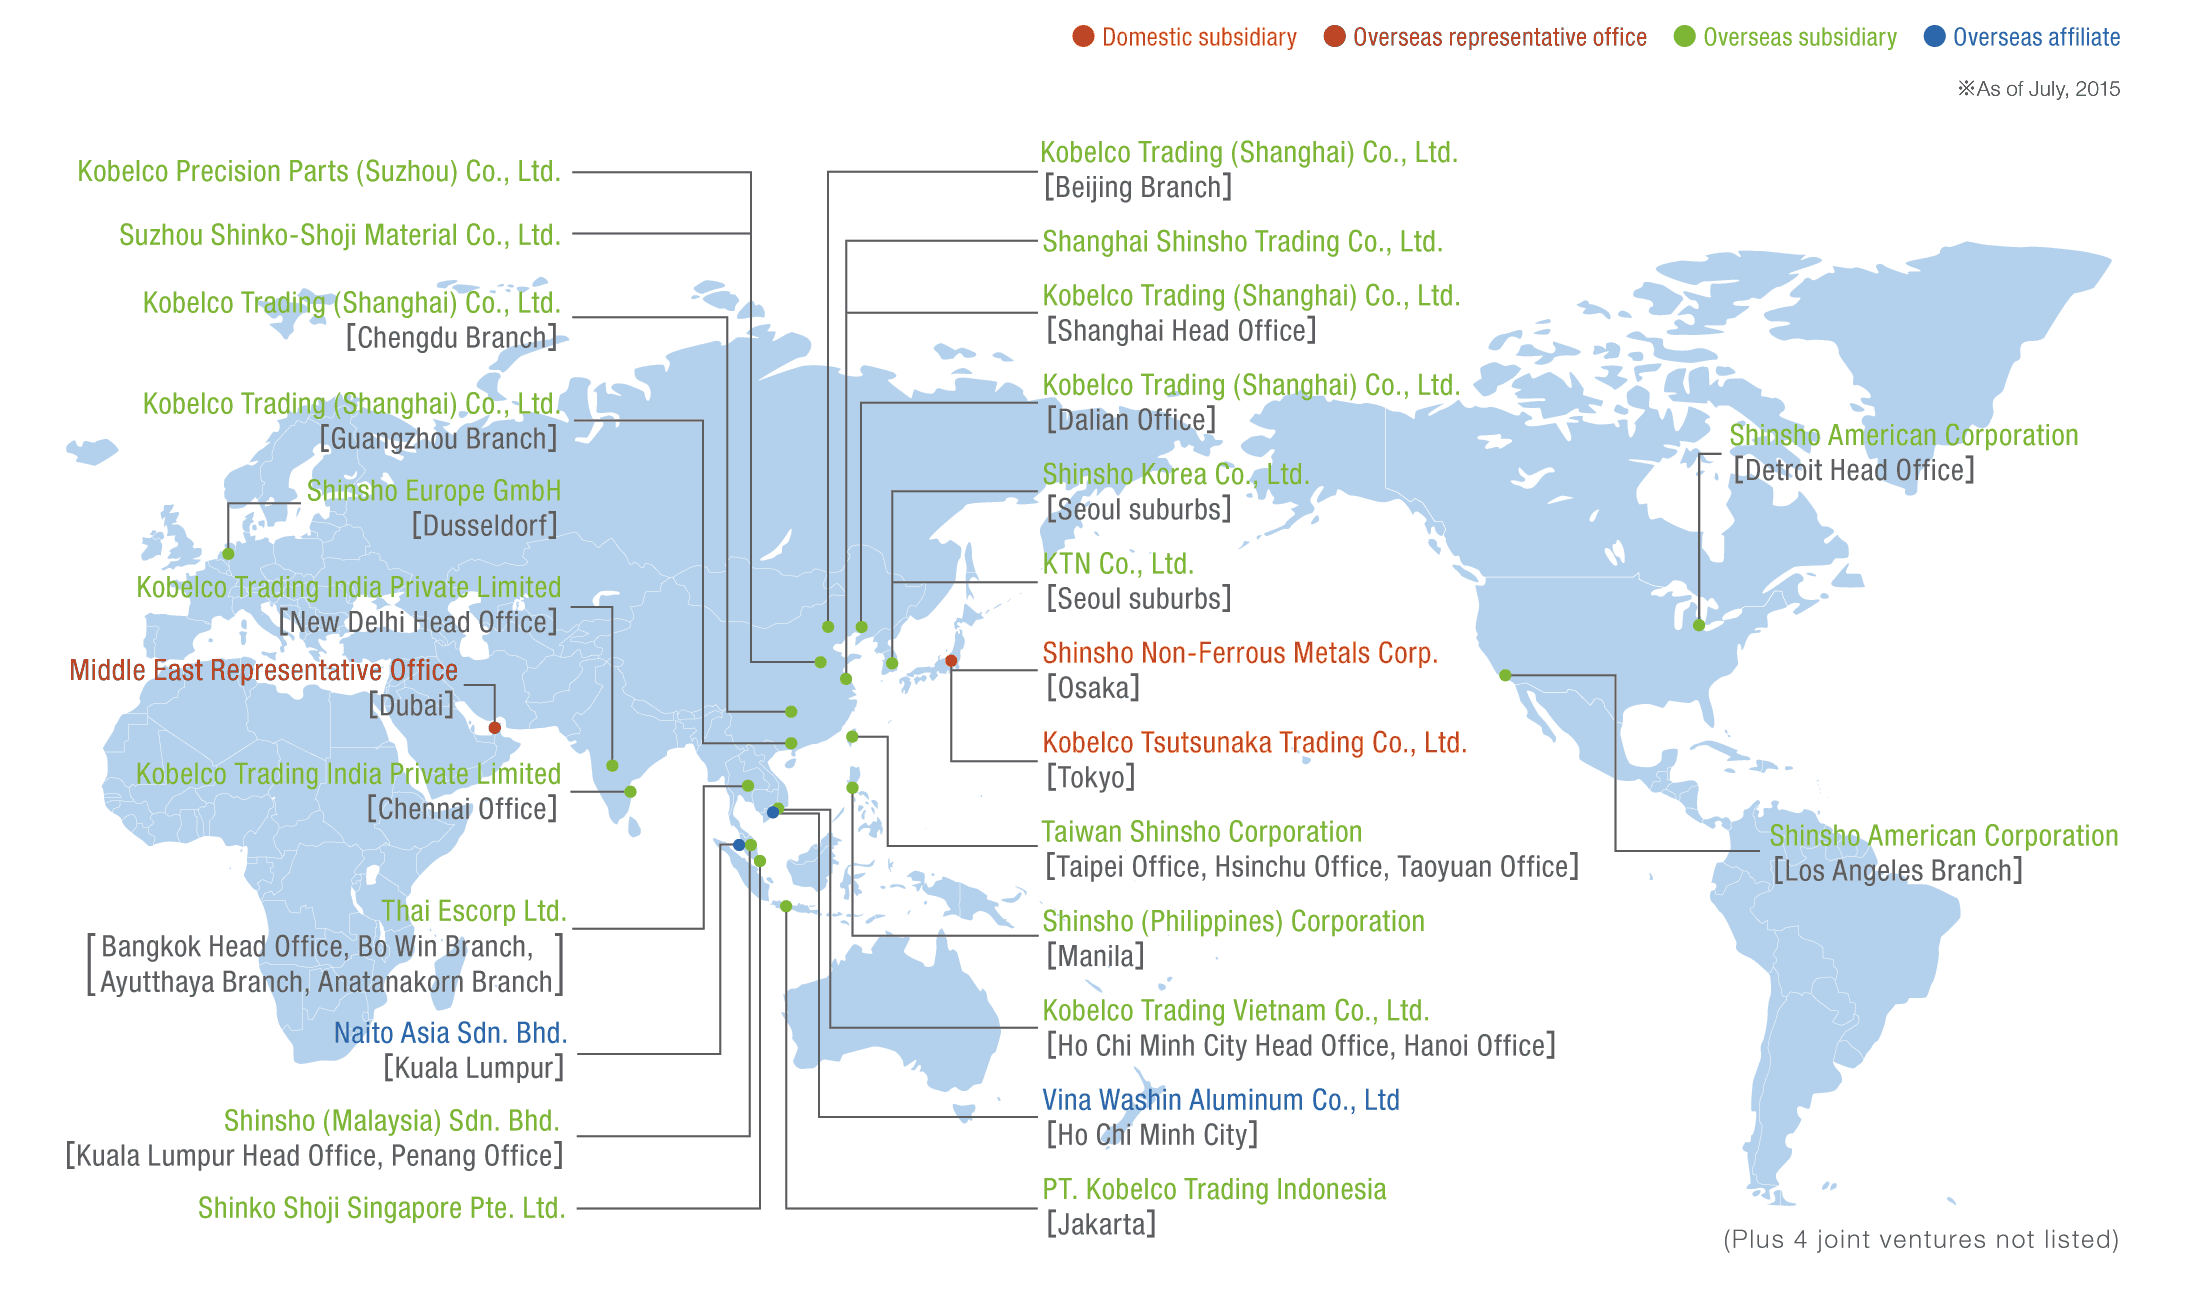The width and height of the screenshot is (2200, 1300).
Task: Select 'Naito Asia Sdn. Bhd.' label
Action: [x=450, y=1033]
